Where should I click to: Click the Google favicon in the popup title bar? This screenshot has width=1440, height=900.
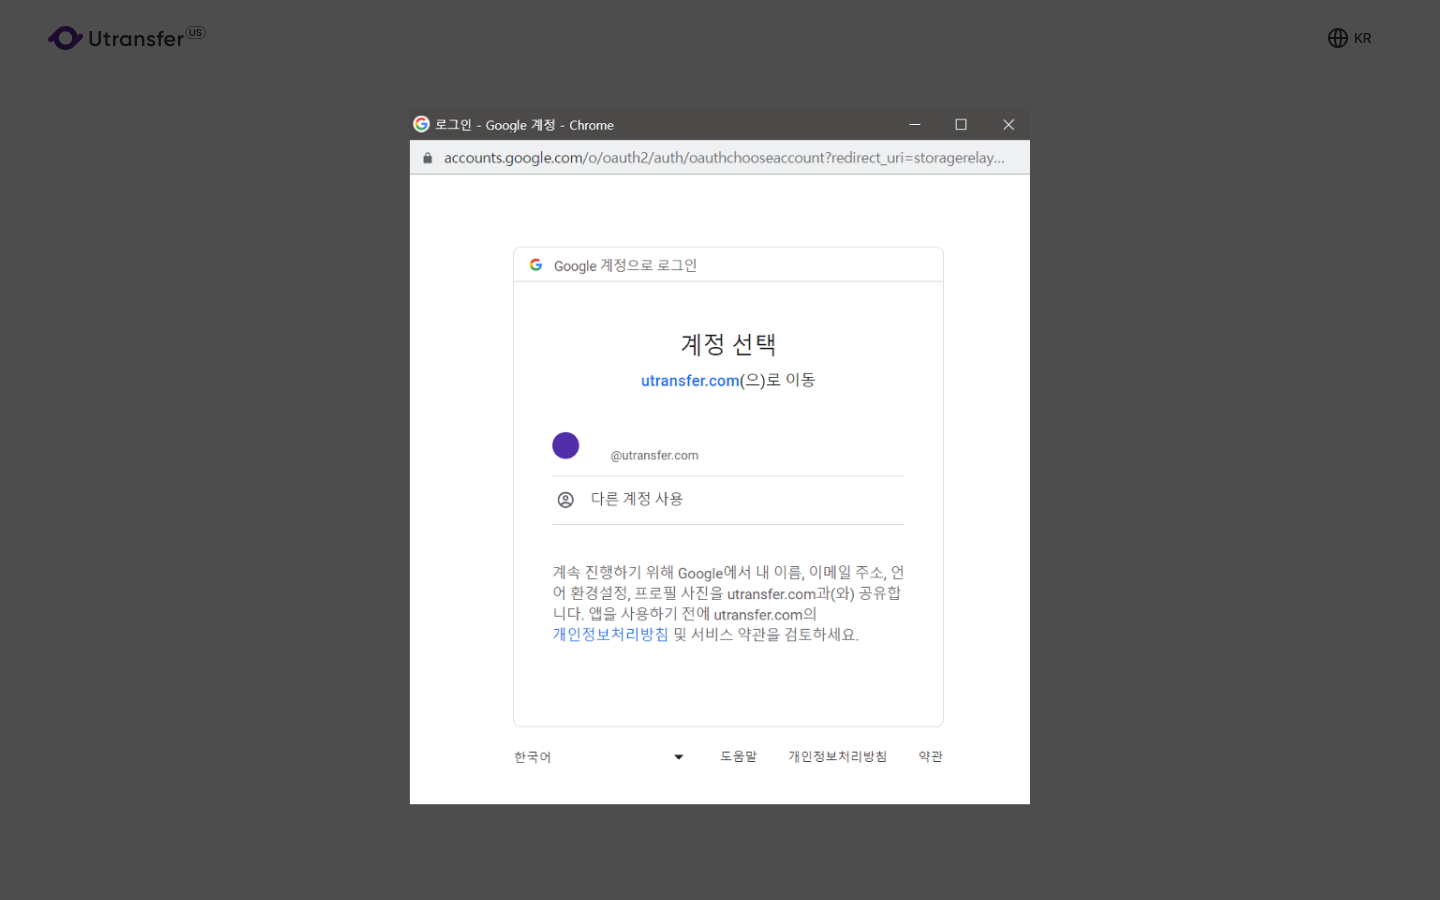tap(421, 124)
